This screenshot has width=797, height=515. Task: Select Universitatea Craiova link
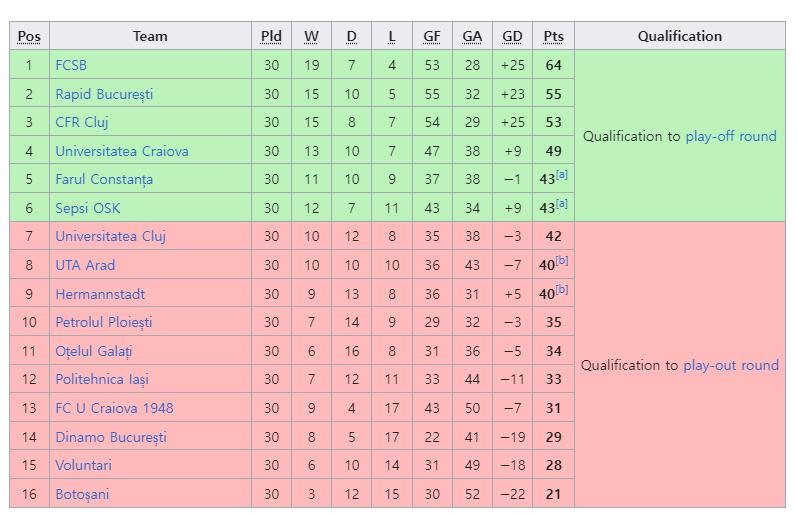(x=121, y=151)
